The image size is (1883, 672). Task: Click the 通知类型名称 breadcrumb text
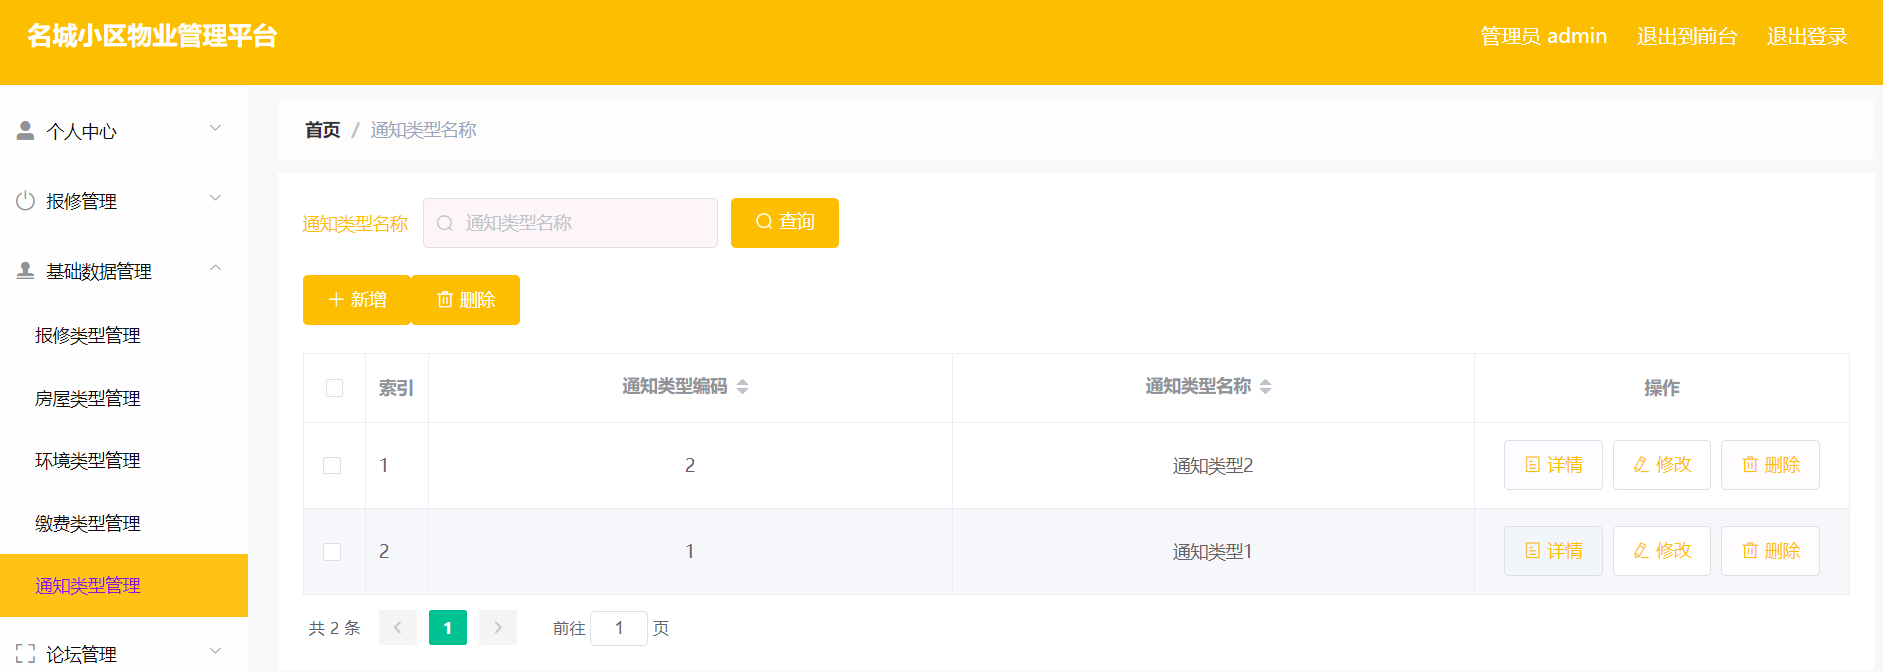tap(423, 130)
